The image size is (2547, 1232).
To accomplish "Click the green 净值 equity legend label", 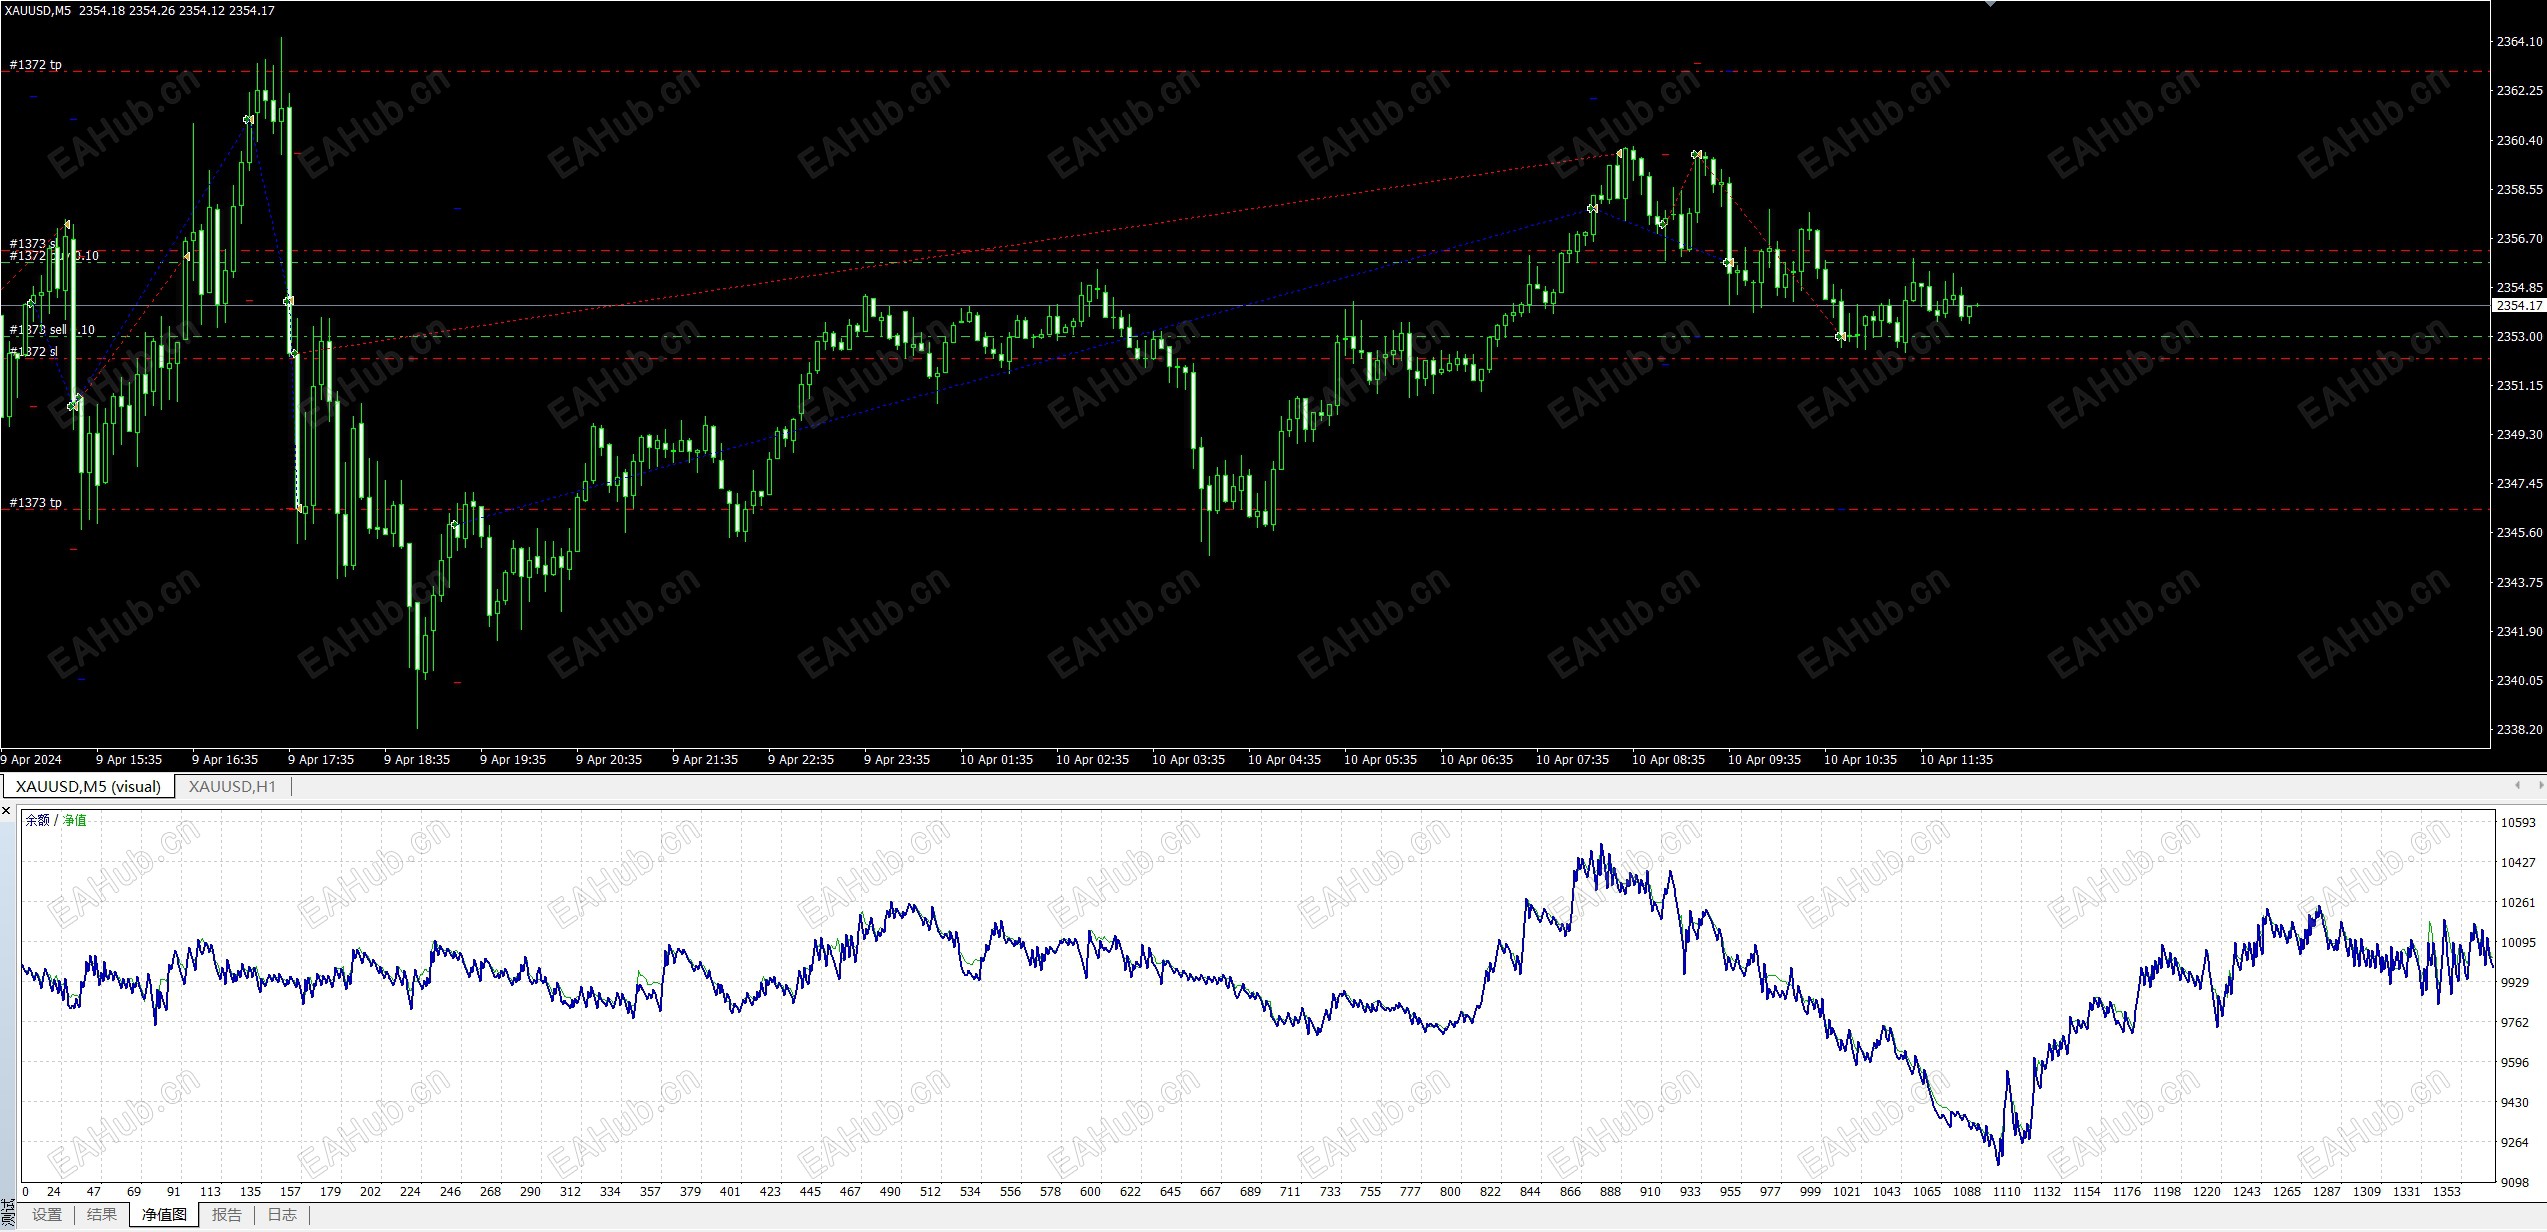I will click(75, 820).
